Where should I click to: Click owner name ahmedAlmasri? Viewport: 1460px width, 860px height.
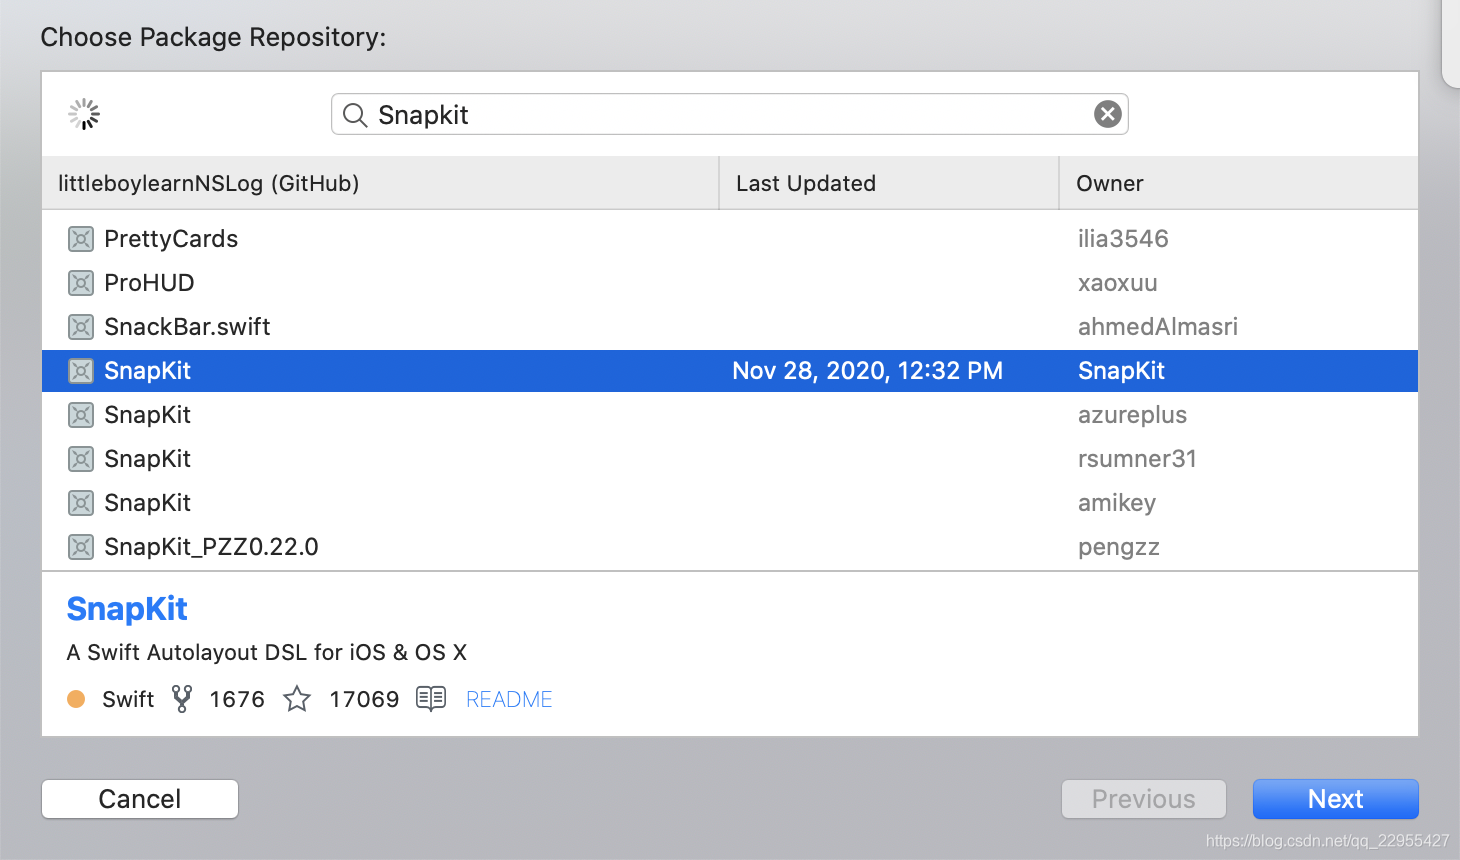(x=1158, y=327)
